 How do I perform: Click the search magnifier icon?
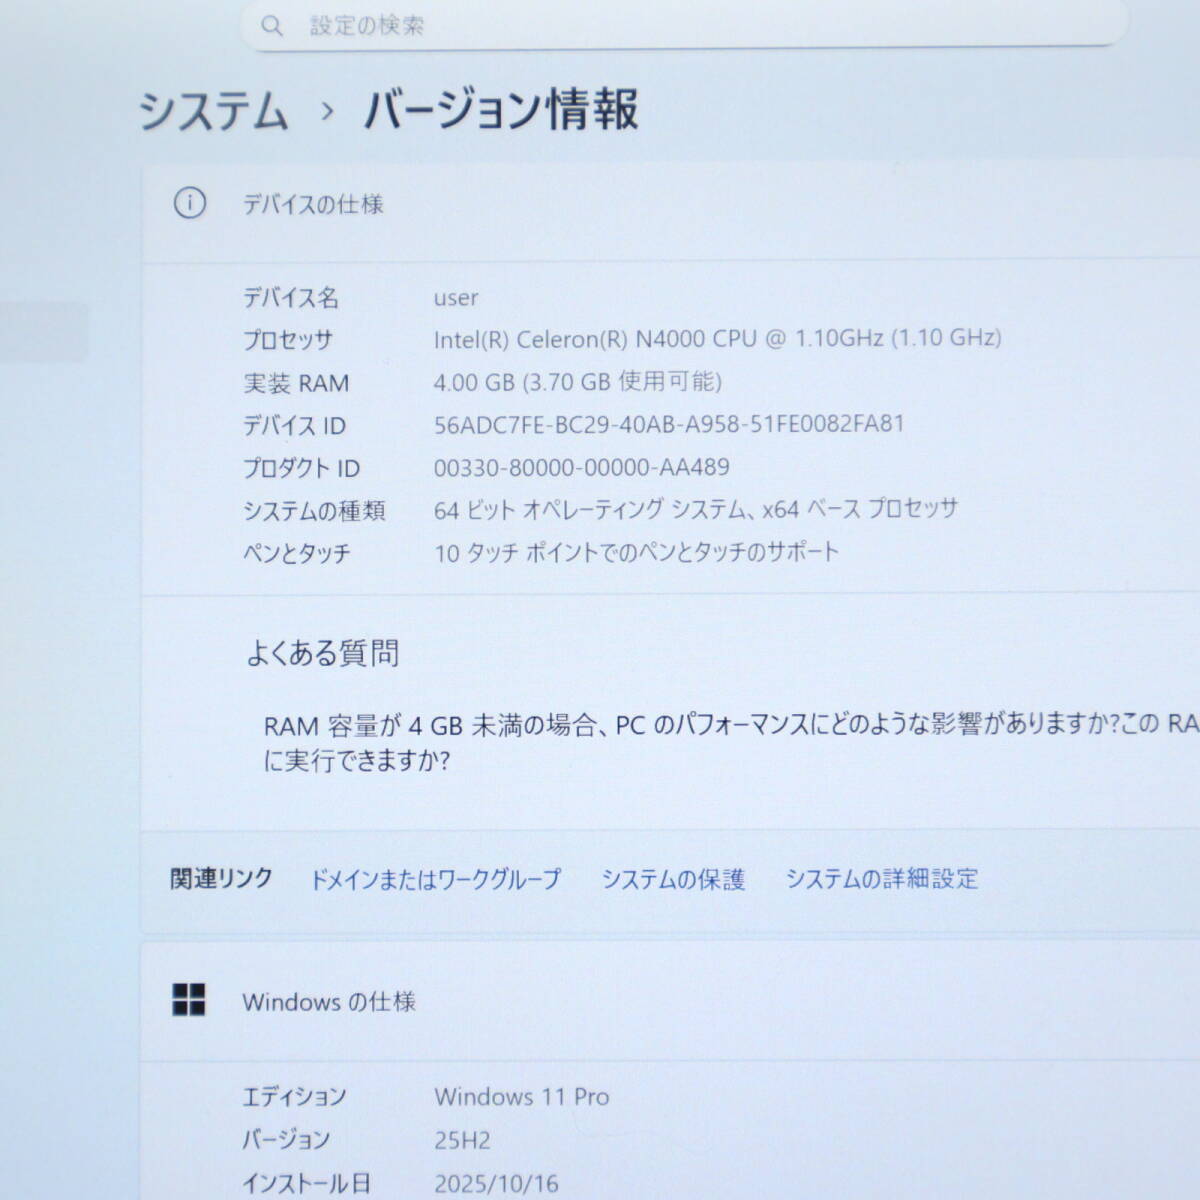(271, 27)
